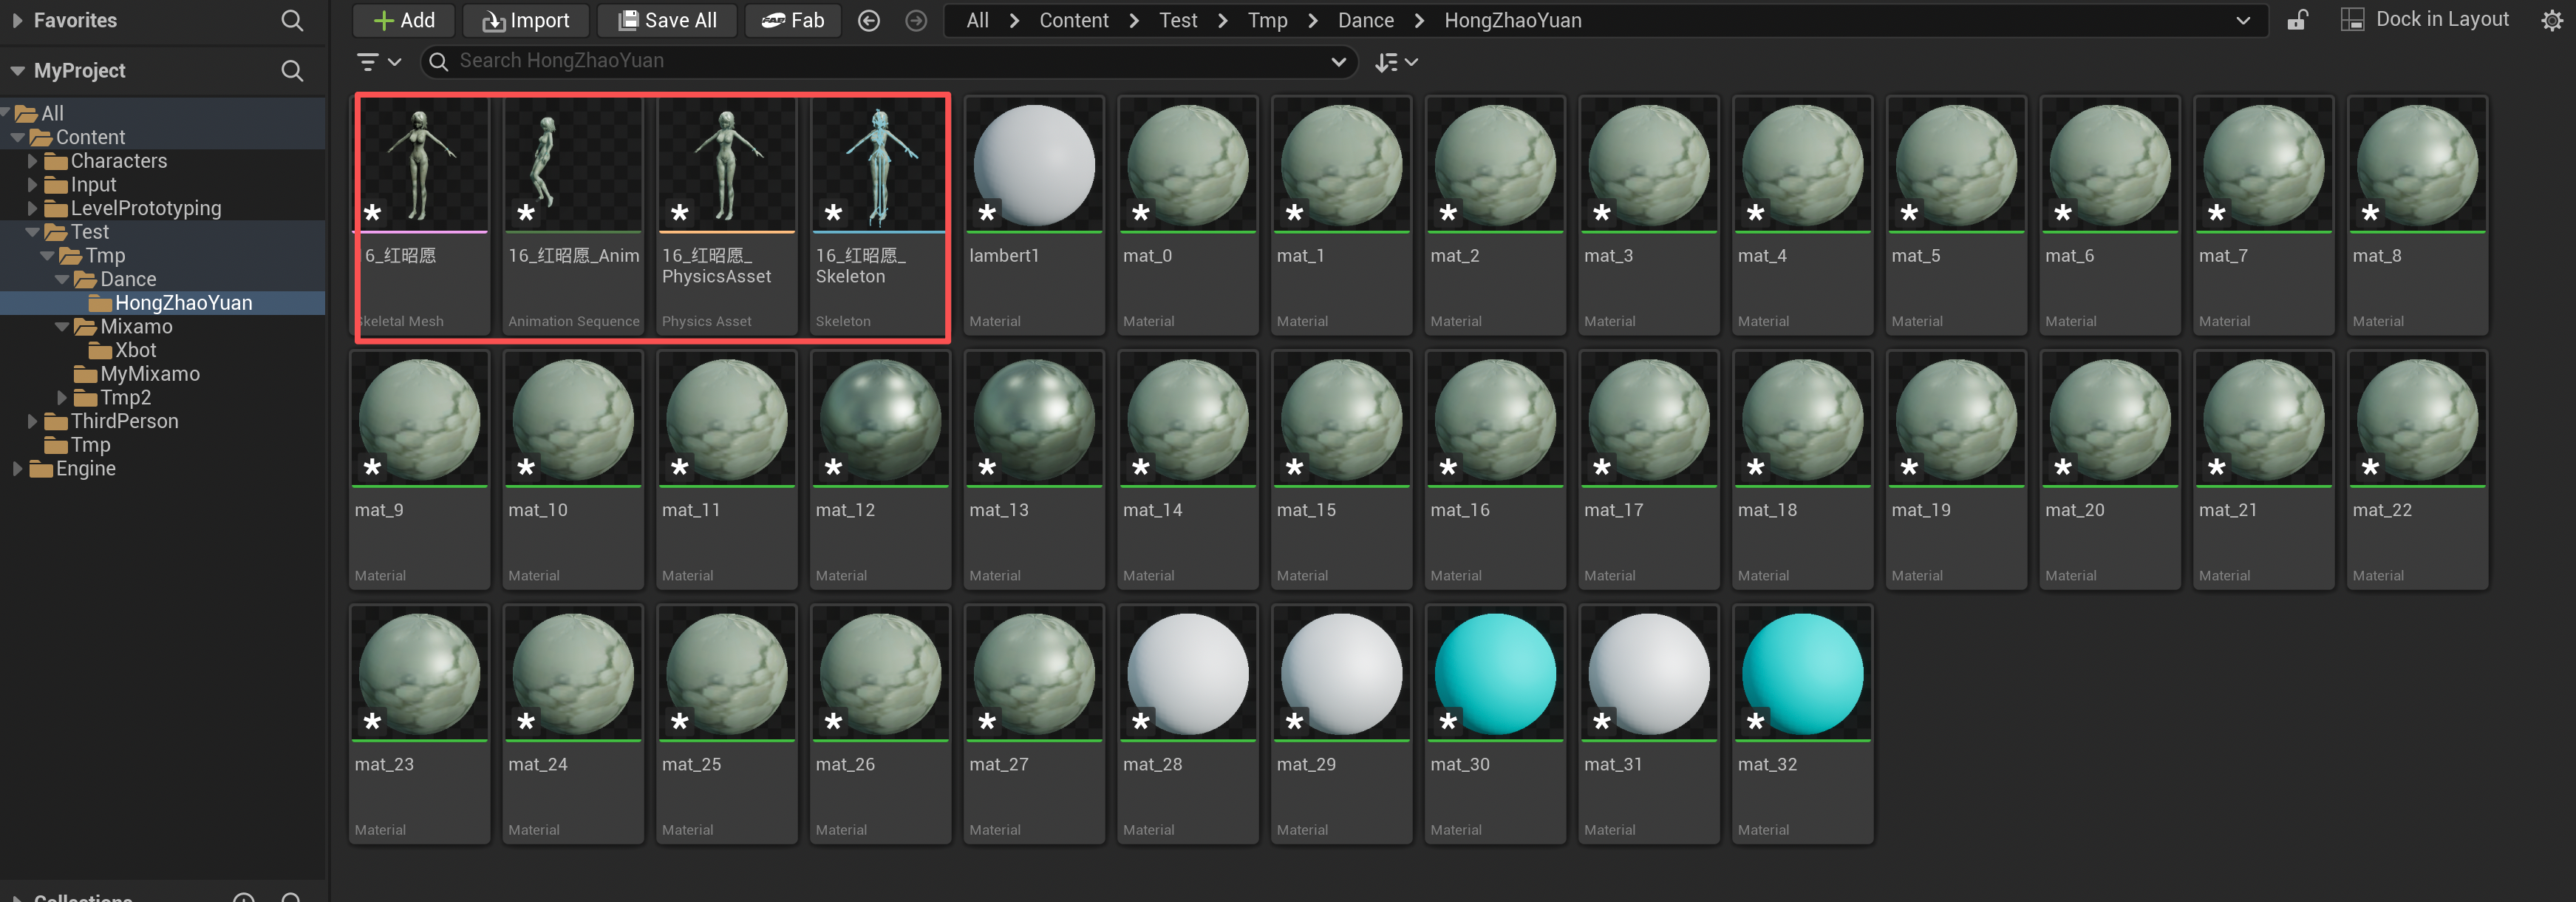The height and width of the screenshot is (902, 2576).
Task: Select the HongZhaoYuan folder in the tree
Action: (183, 303)
